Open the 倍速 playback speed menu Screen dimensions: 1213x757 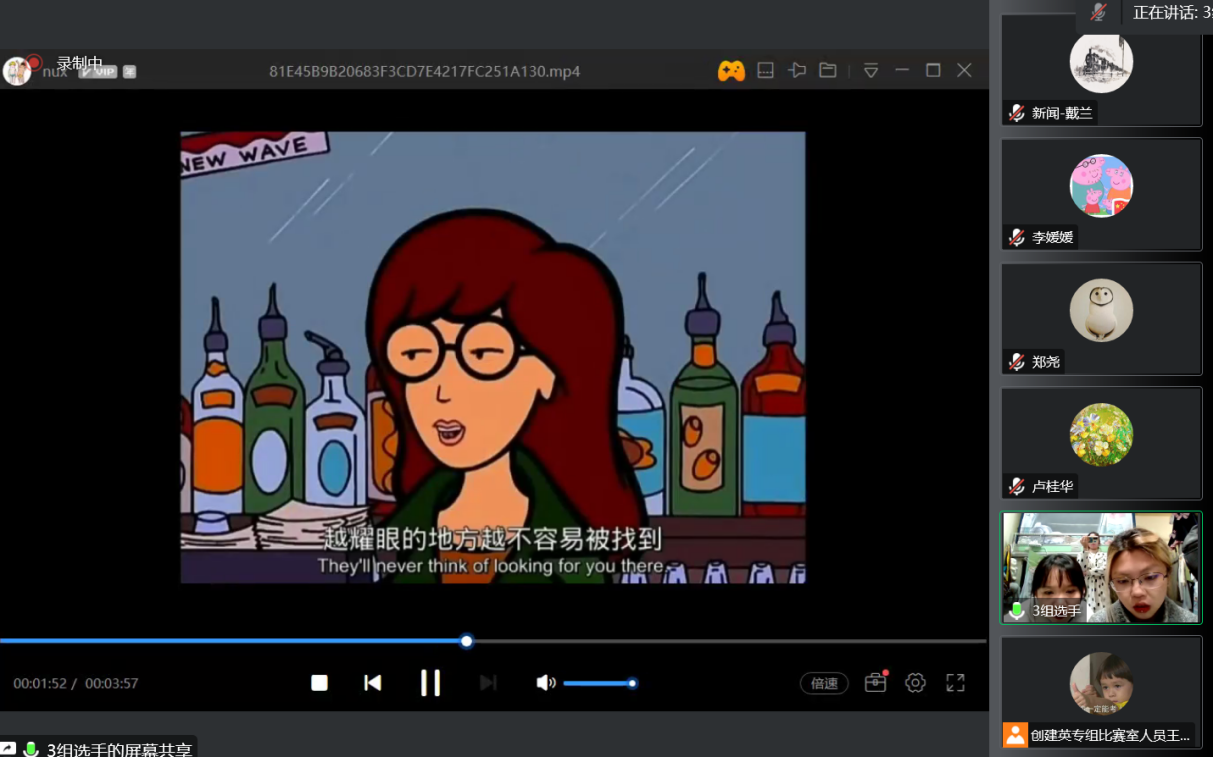(824, 683)
